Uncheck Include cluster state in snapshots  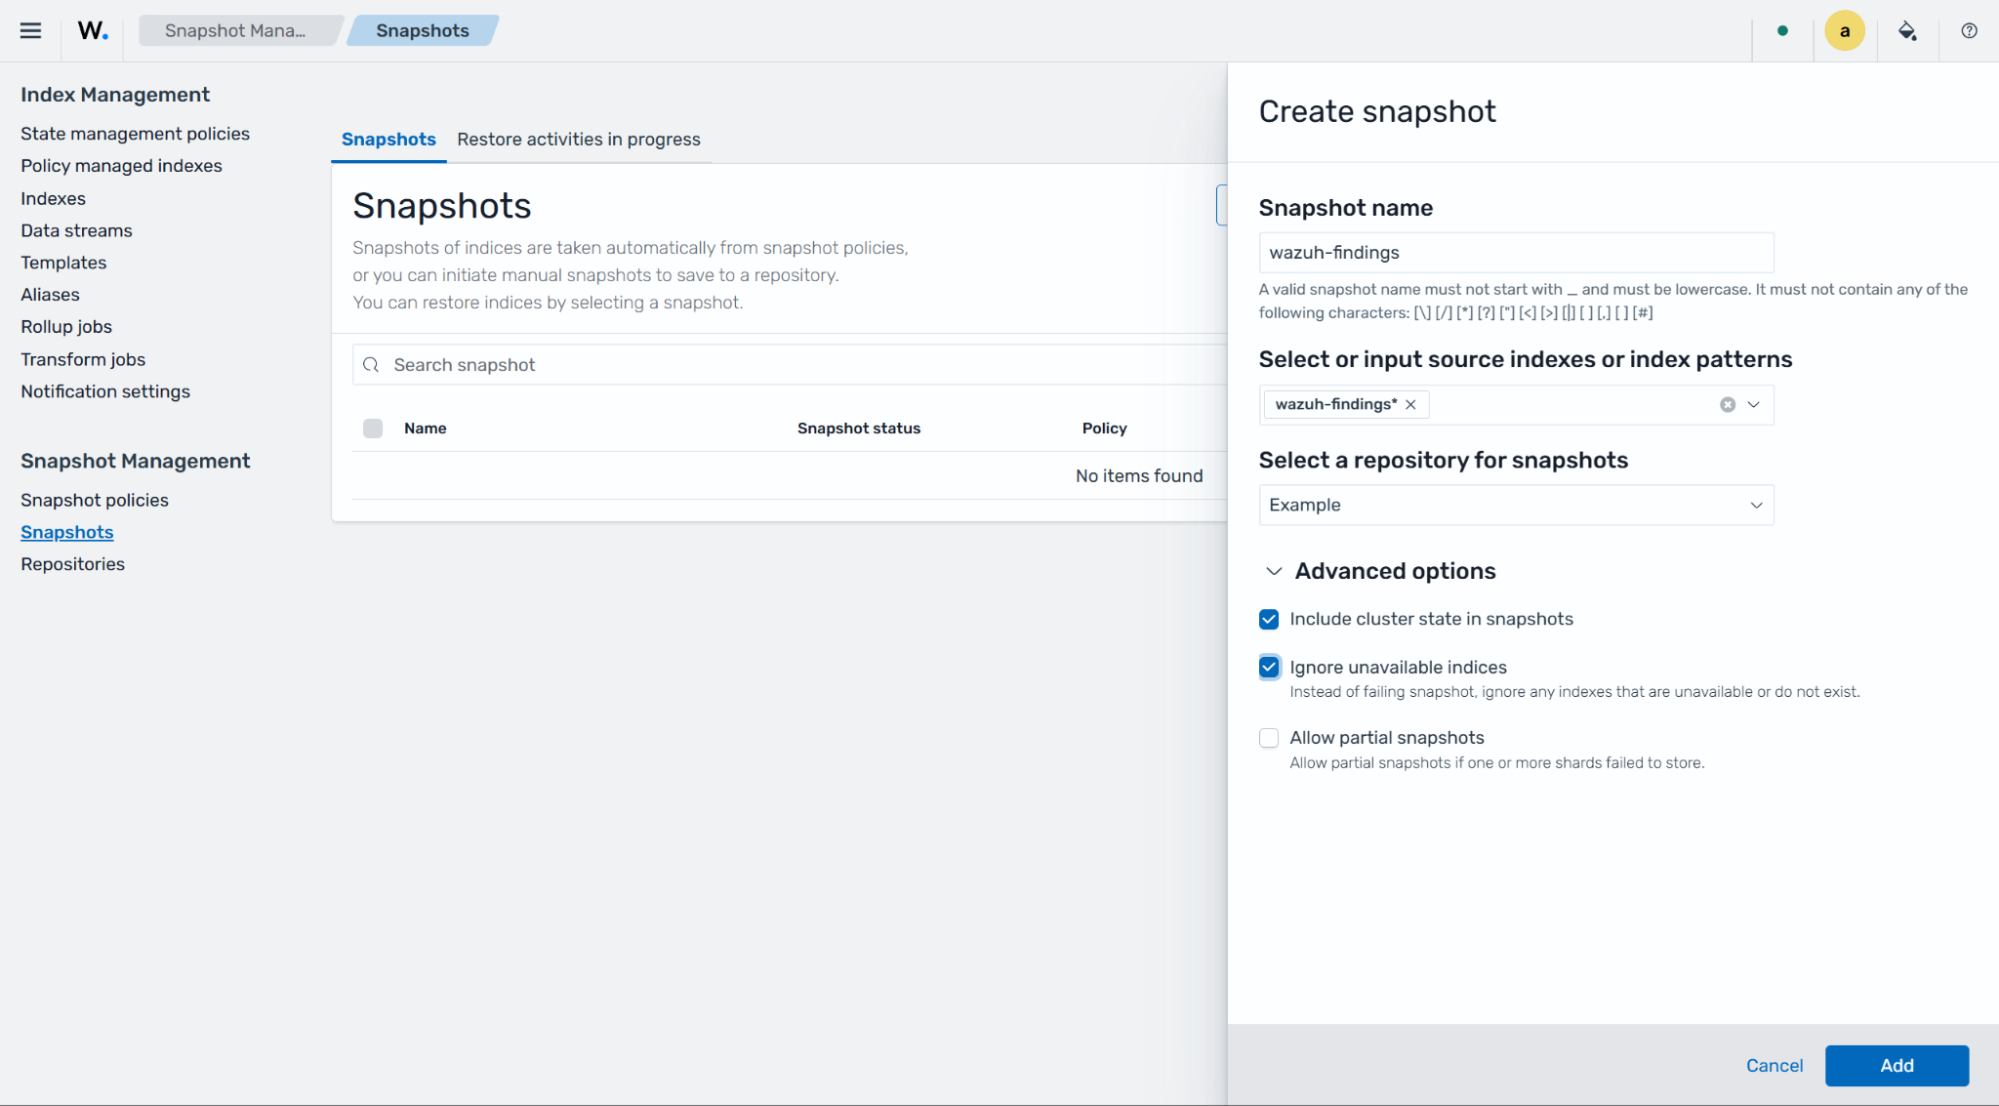(1269, 619)
